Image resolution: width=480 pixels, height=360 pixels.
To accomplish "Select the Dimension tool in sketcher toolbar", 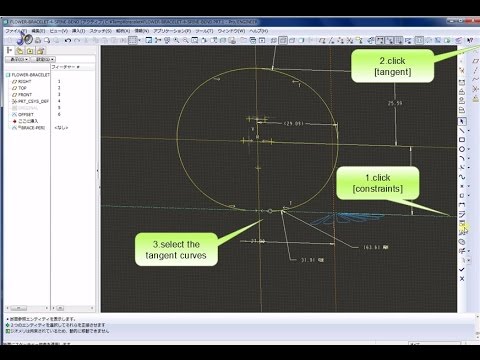I will pyautogui.click(x=462, y=205).
